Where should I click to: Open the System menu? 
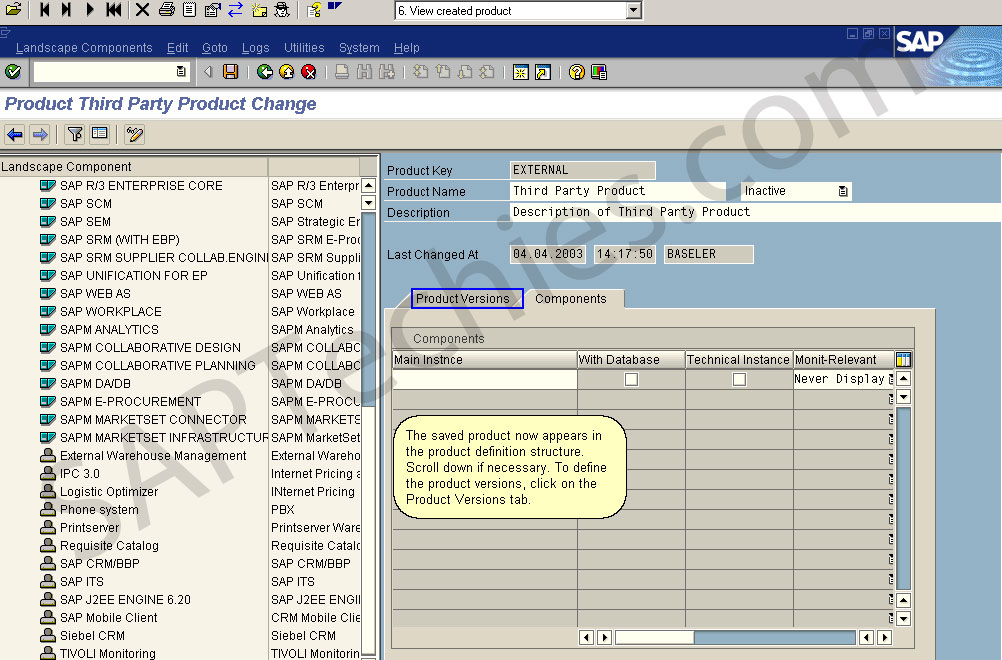click(x=359, y=48)
